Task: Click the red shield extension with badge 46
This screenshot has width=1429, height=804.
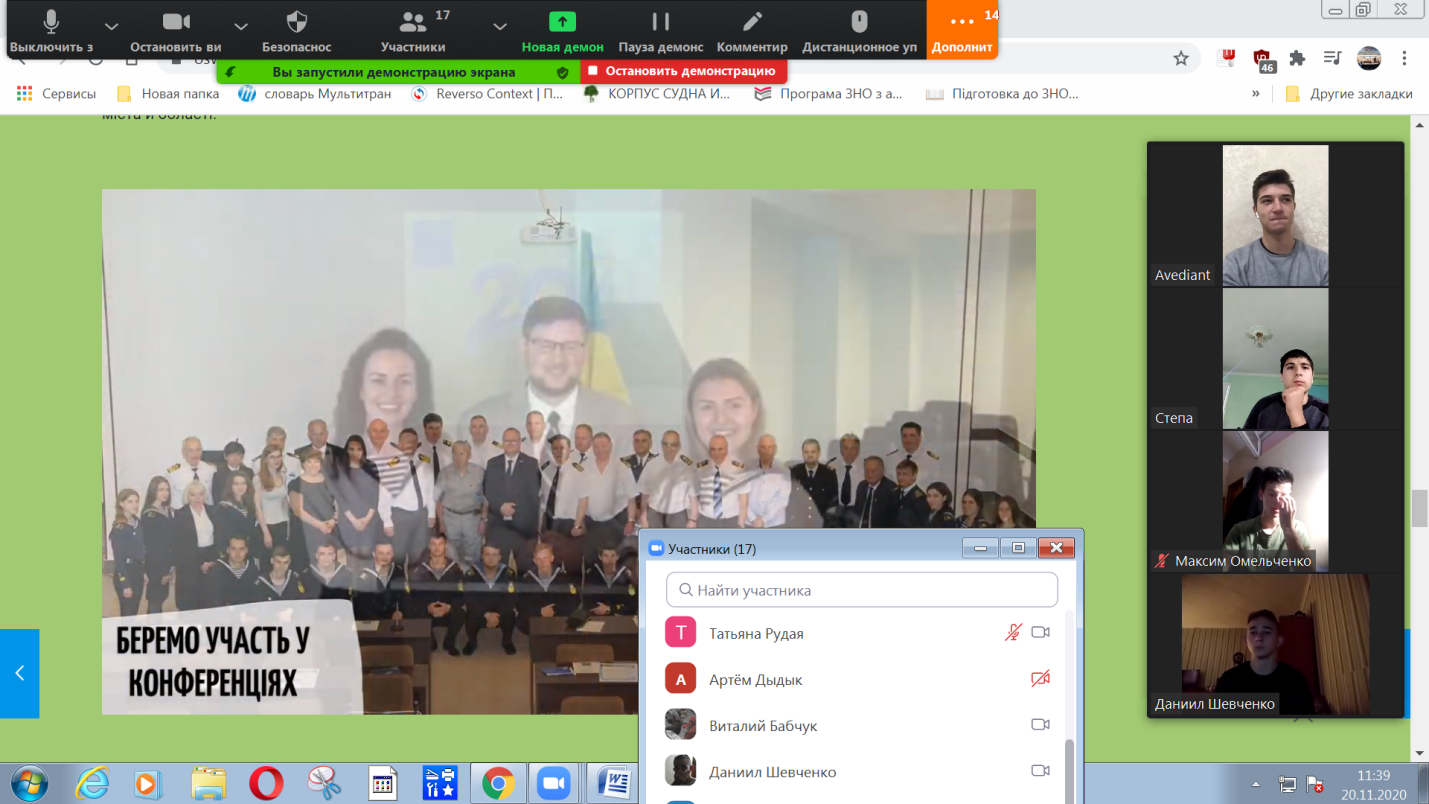Action: (x=1263, y=60)
